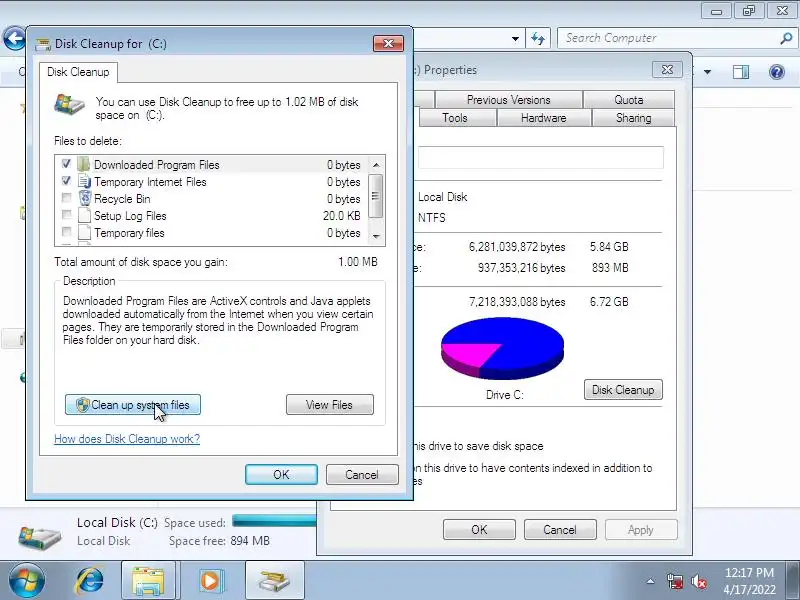The width and height of the screenshot is (800, 600).
Task: Tick the Recycle Bin checkbox
Action: 66,198
